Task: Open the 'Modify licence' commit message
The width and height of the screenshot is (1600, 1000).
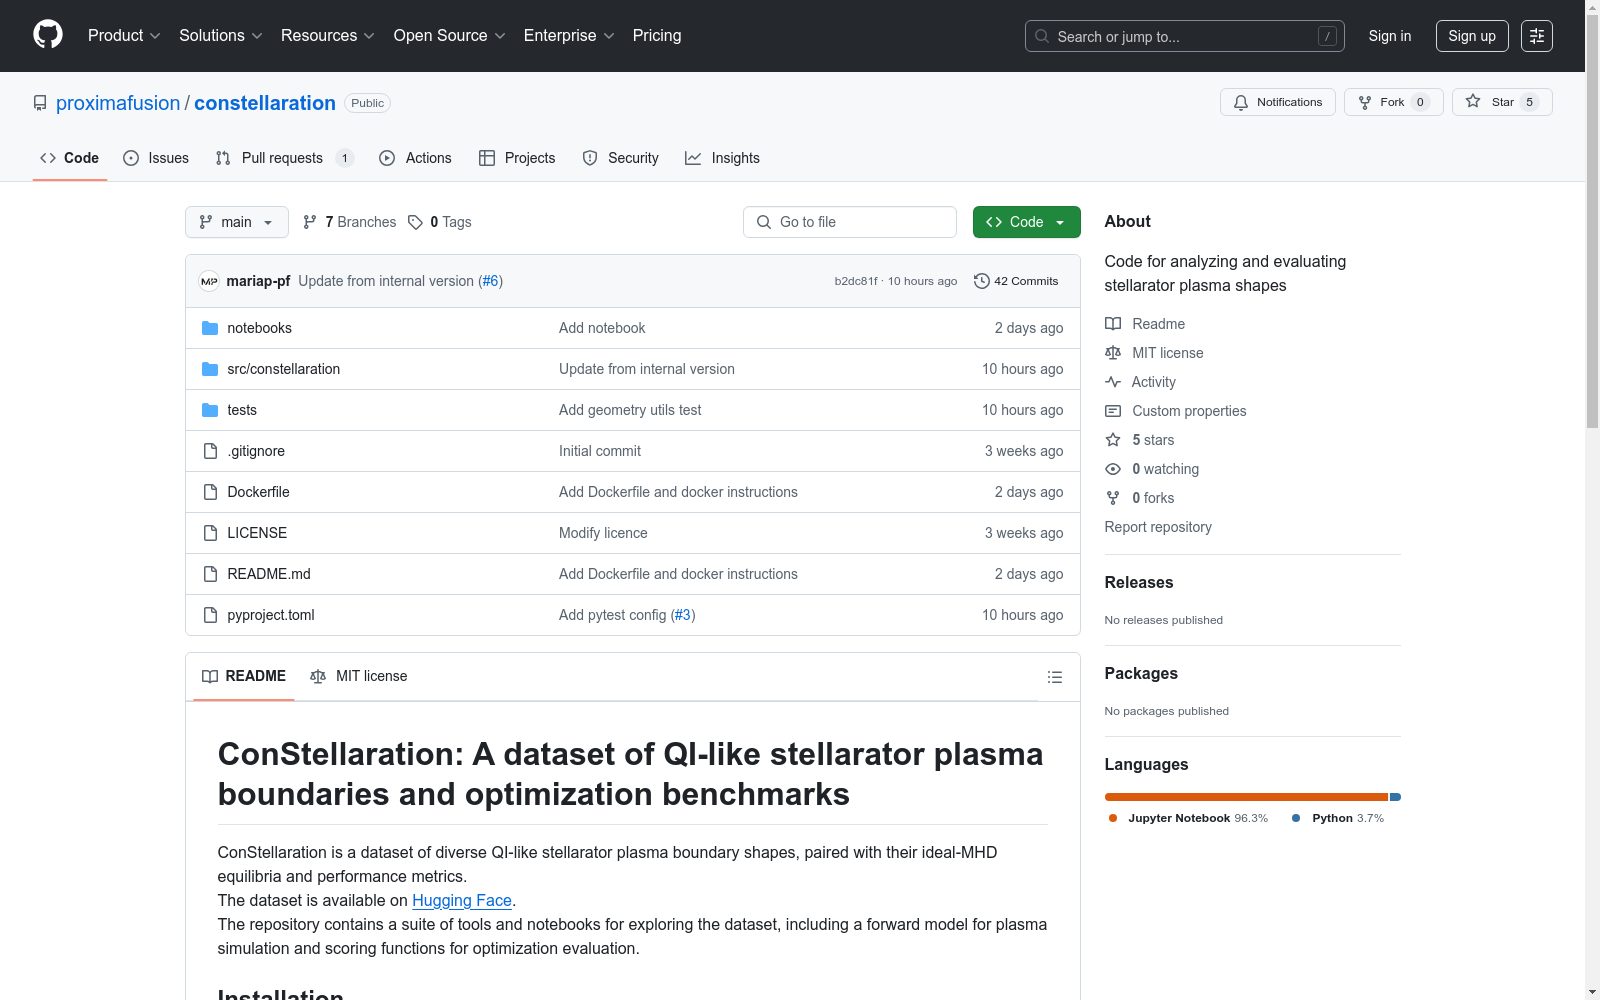Action: (x=603, y=533)
